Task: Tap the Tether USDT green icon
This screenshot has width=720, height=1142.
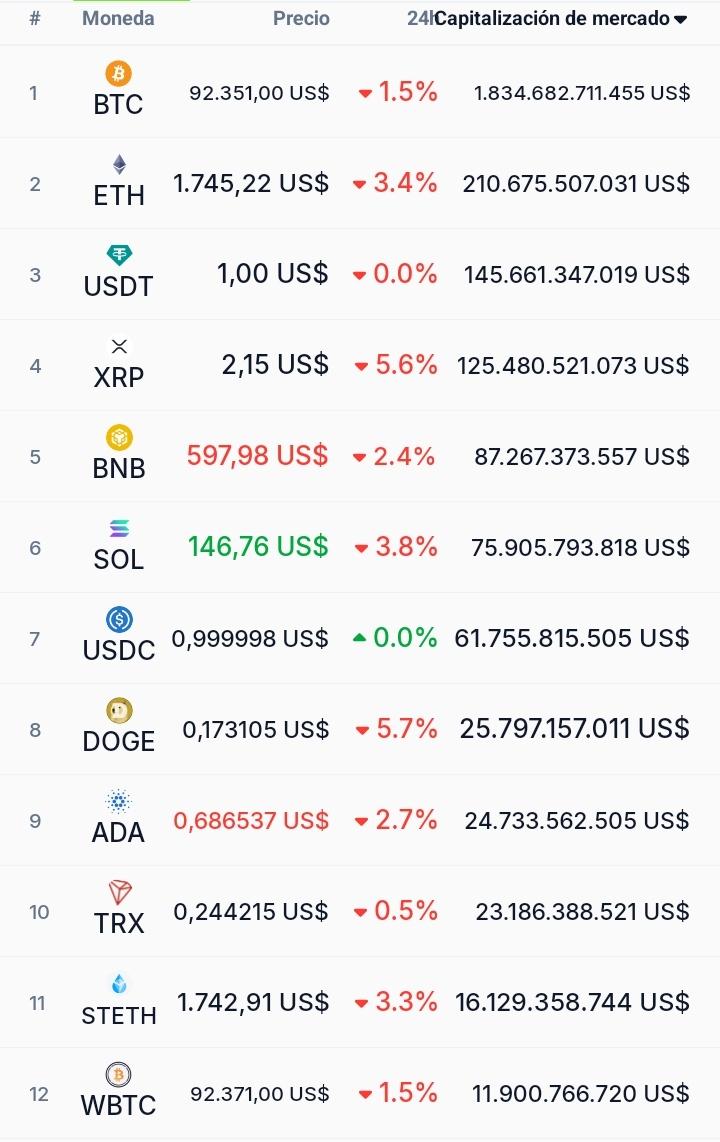Action: [119, 255]
